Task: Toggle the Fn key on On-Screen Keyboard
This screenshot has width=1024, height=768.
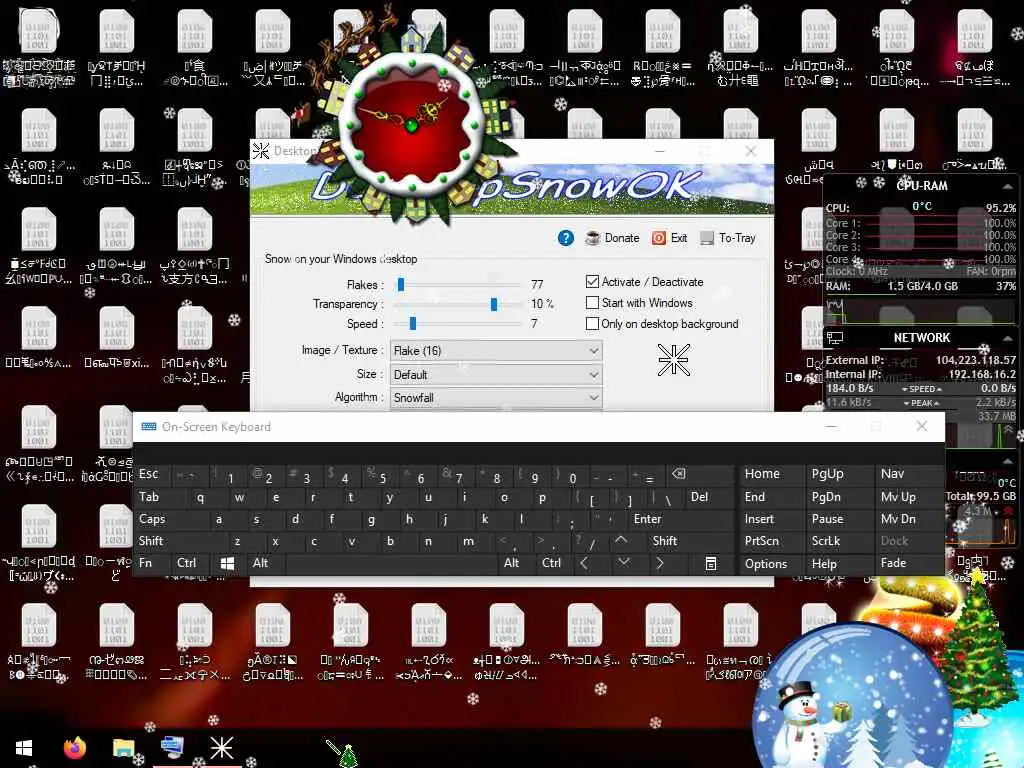Action: click(151, 563)
